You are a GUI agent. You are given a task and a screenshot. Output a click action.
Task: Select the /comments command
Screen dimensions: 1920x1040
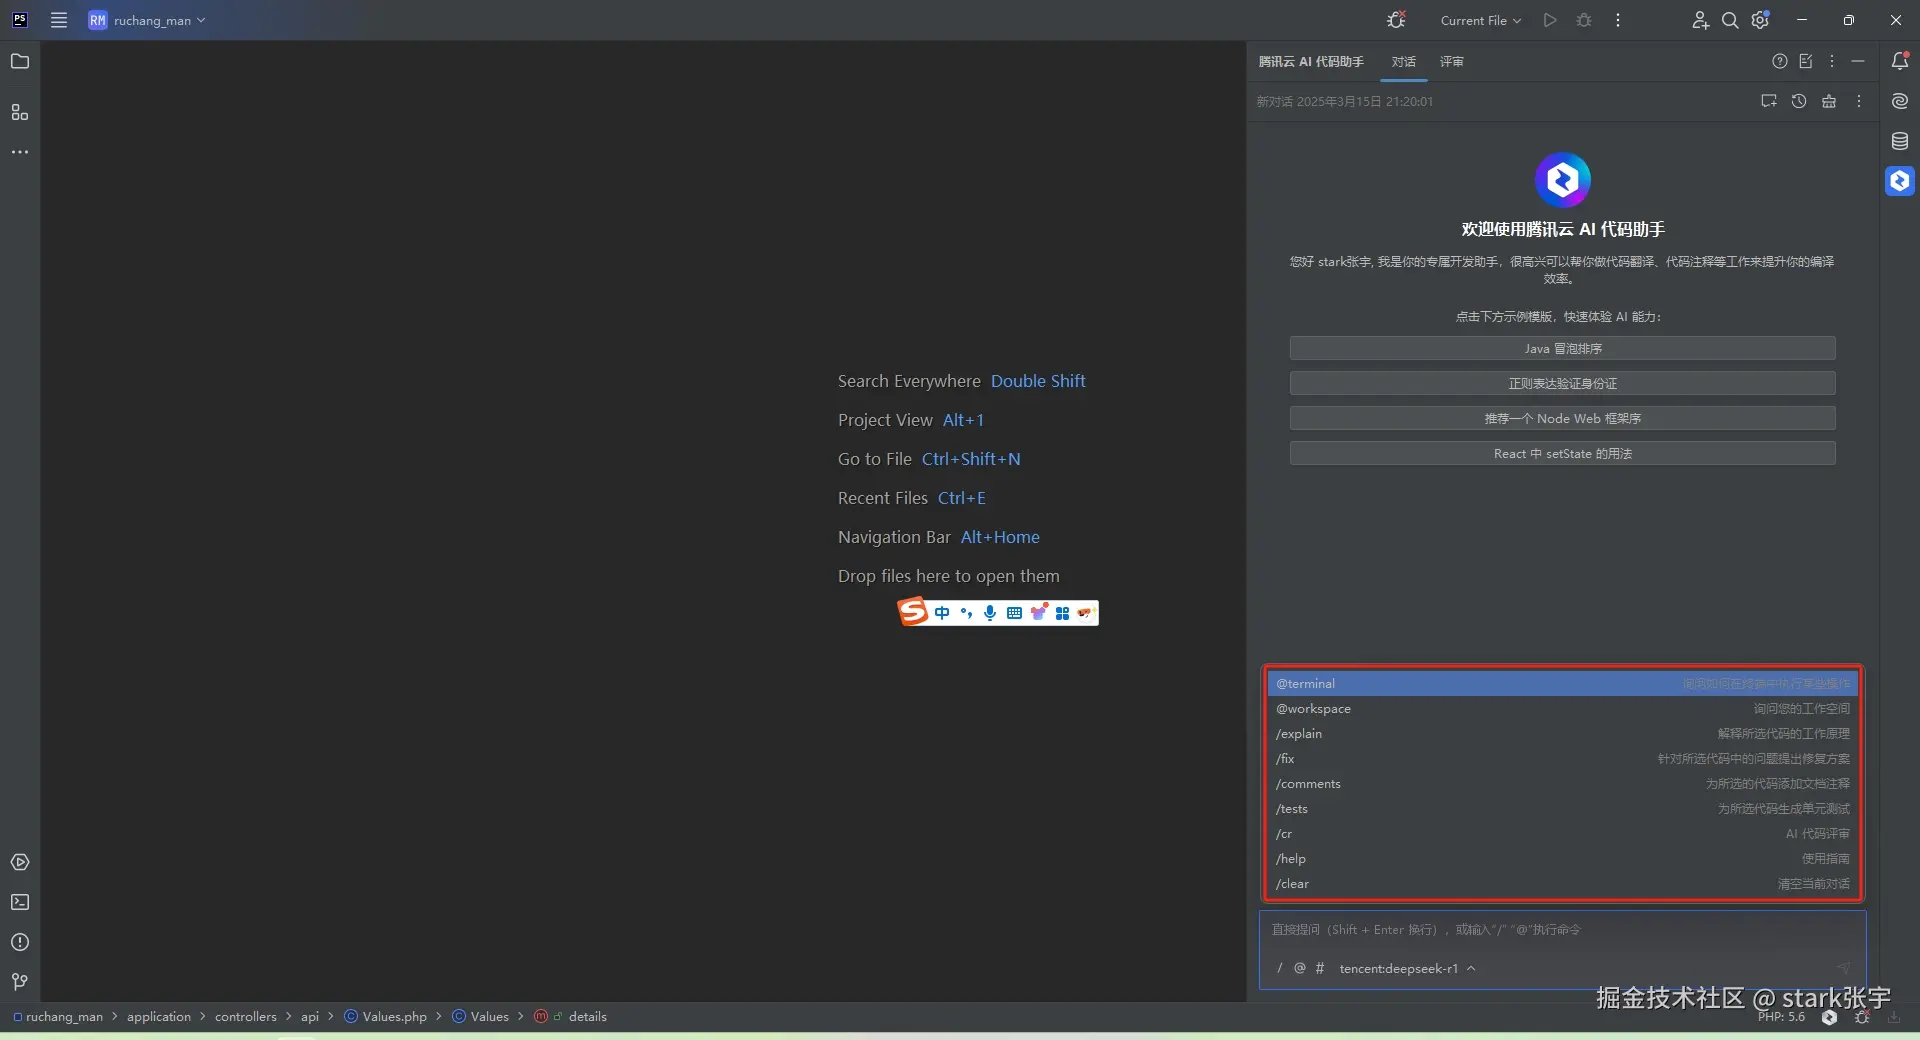pos(1563,784)
